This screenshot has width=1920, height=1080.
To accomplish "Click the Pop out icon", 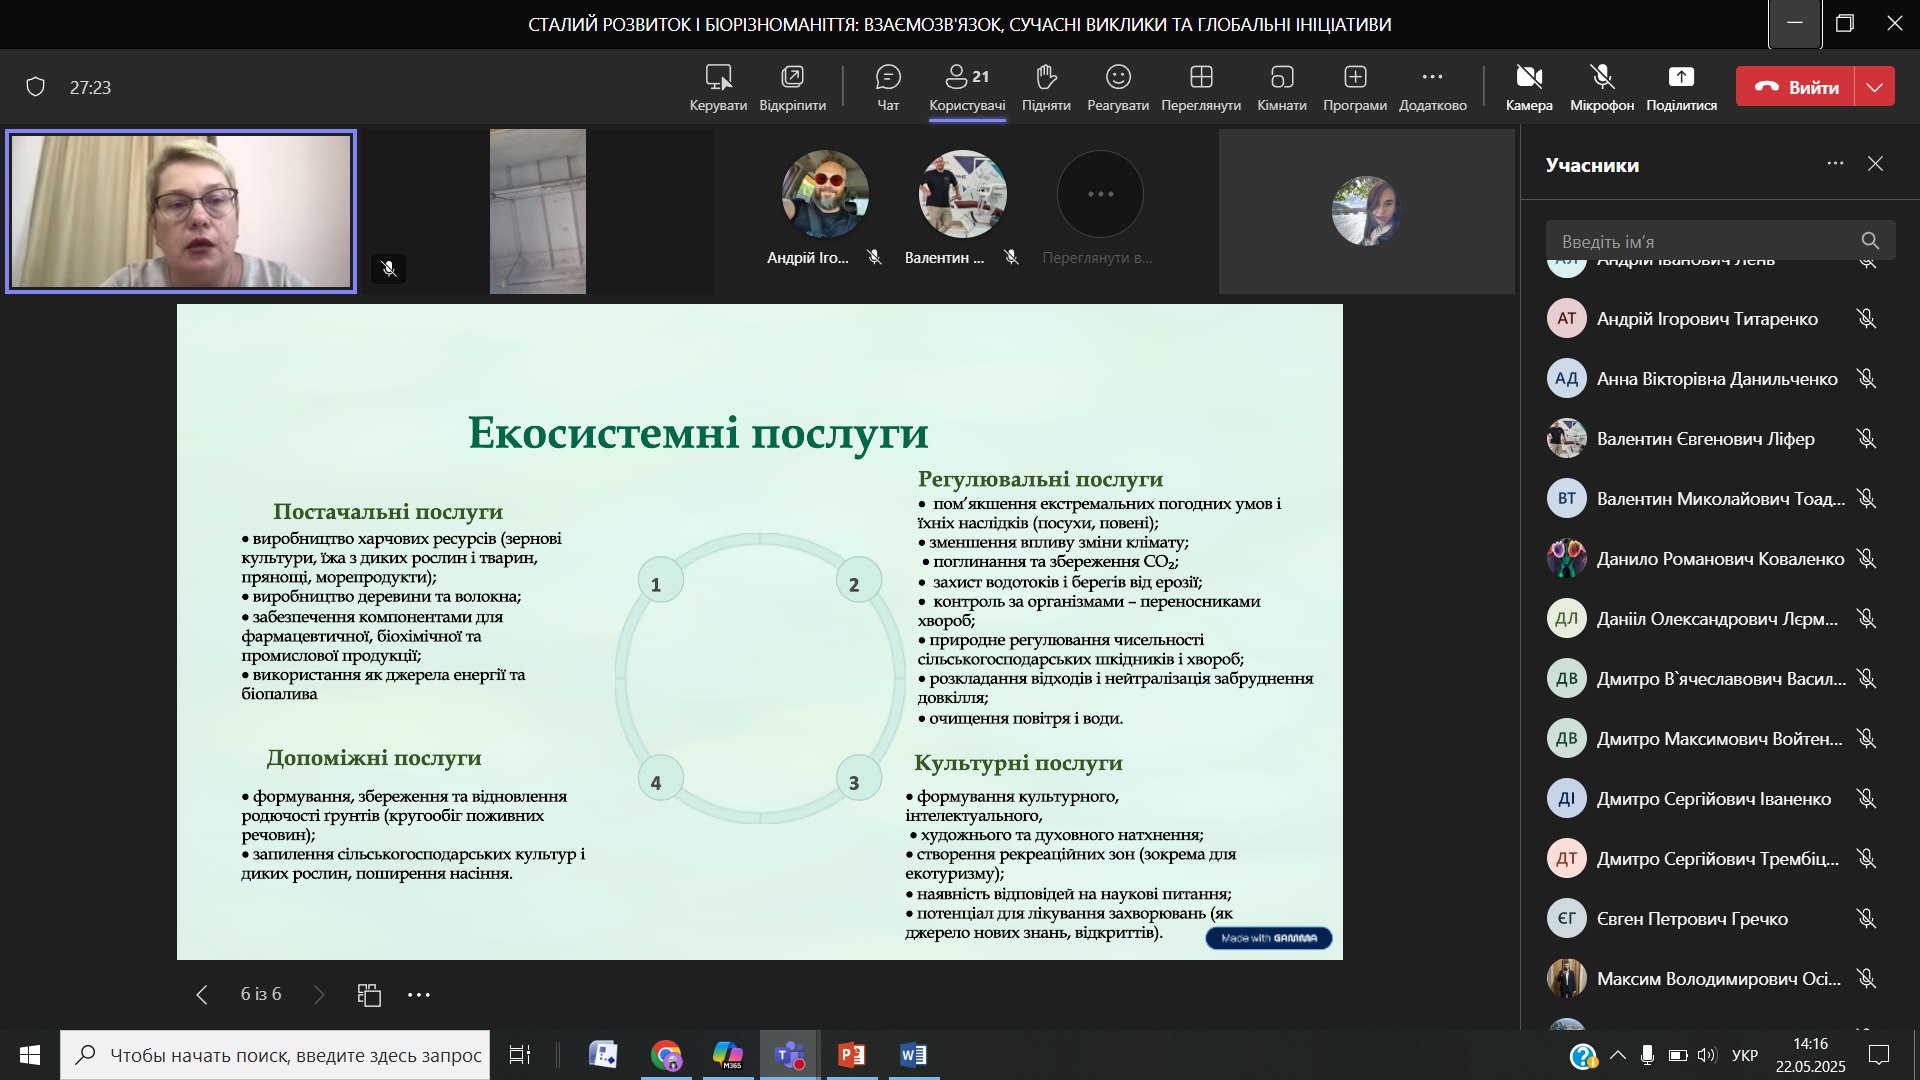I will coord(792,78).
